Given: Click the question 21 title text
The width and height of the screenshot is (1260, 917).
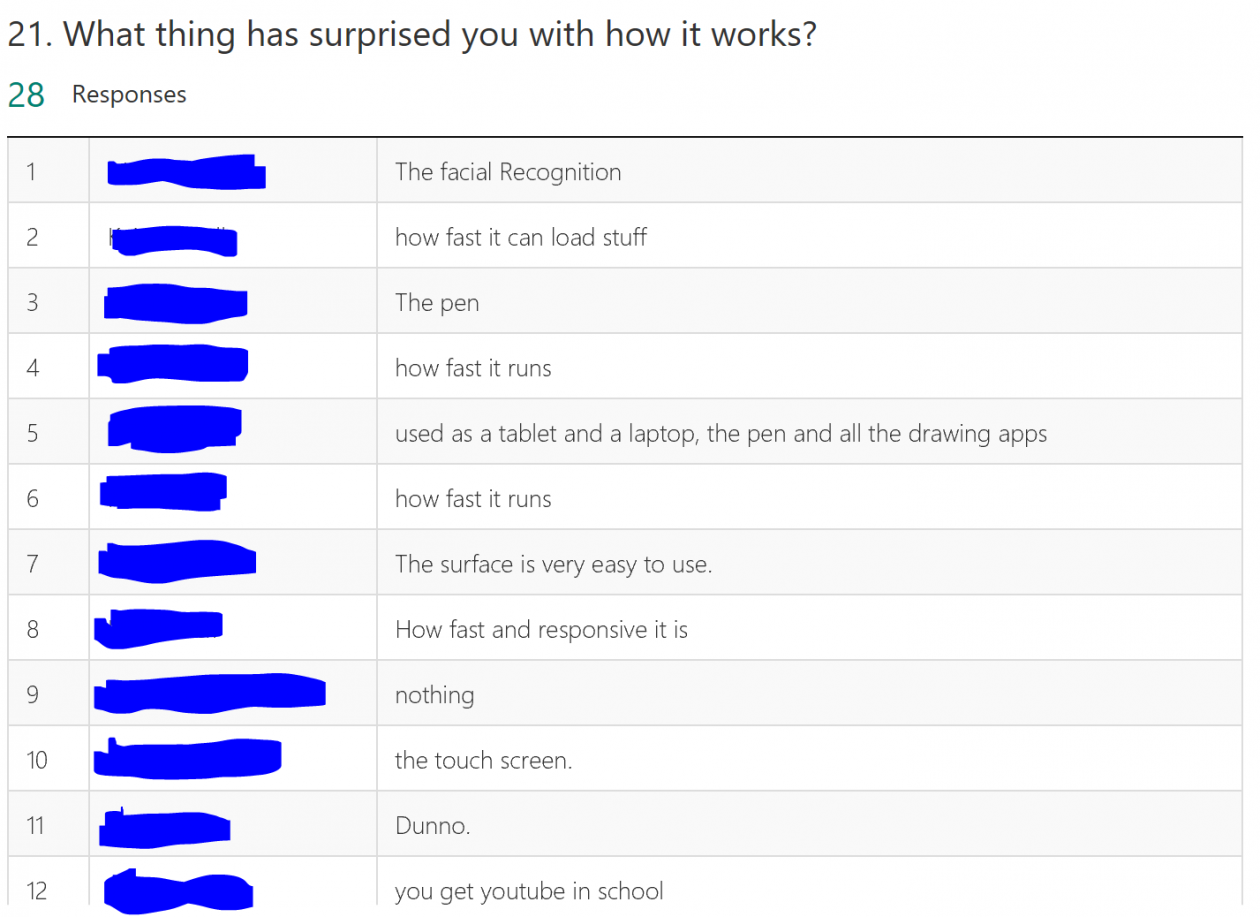Looking at the screenshot, I should [412, 35].
